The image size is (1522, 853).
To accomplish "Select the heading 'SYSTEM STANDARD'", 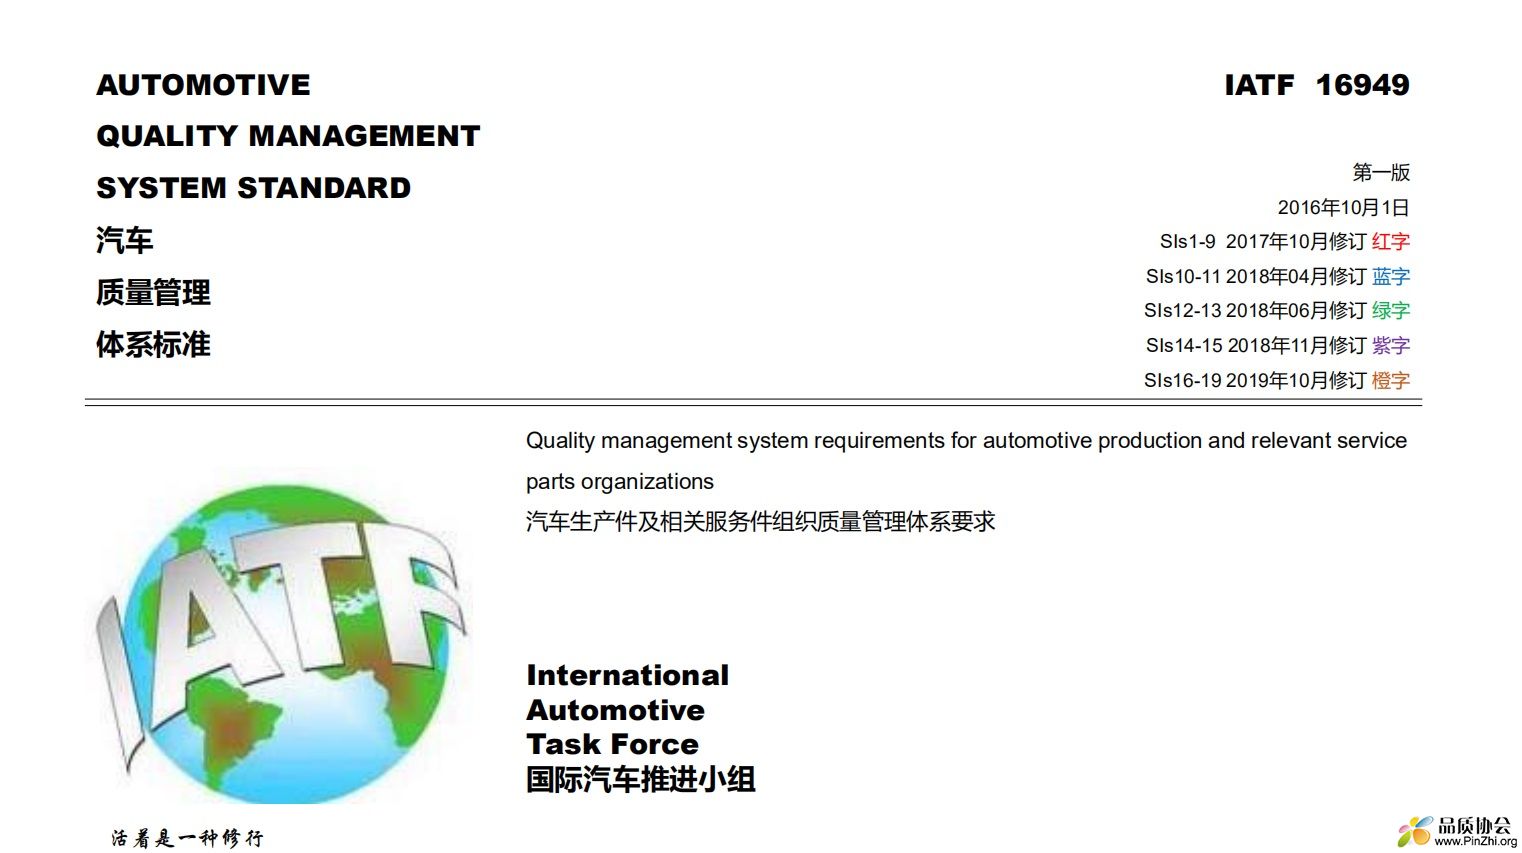I will pyautogui.click(x=254, y=188).
